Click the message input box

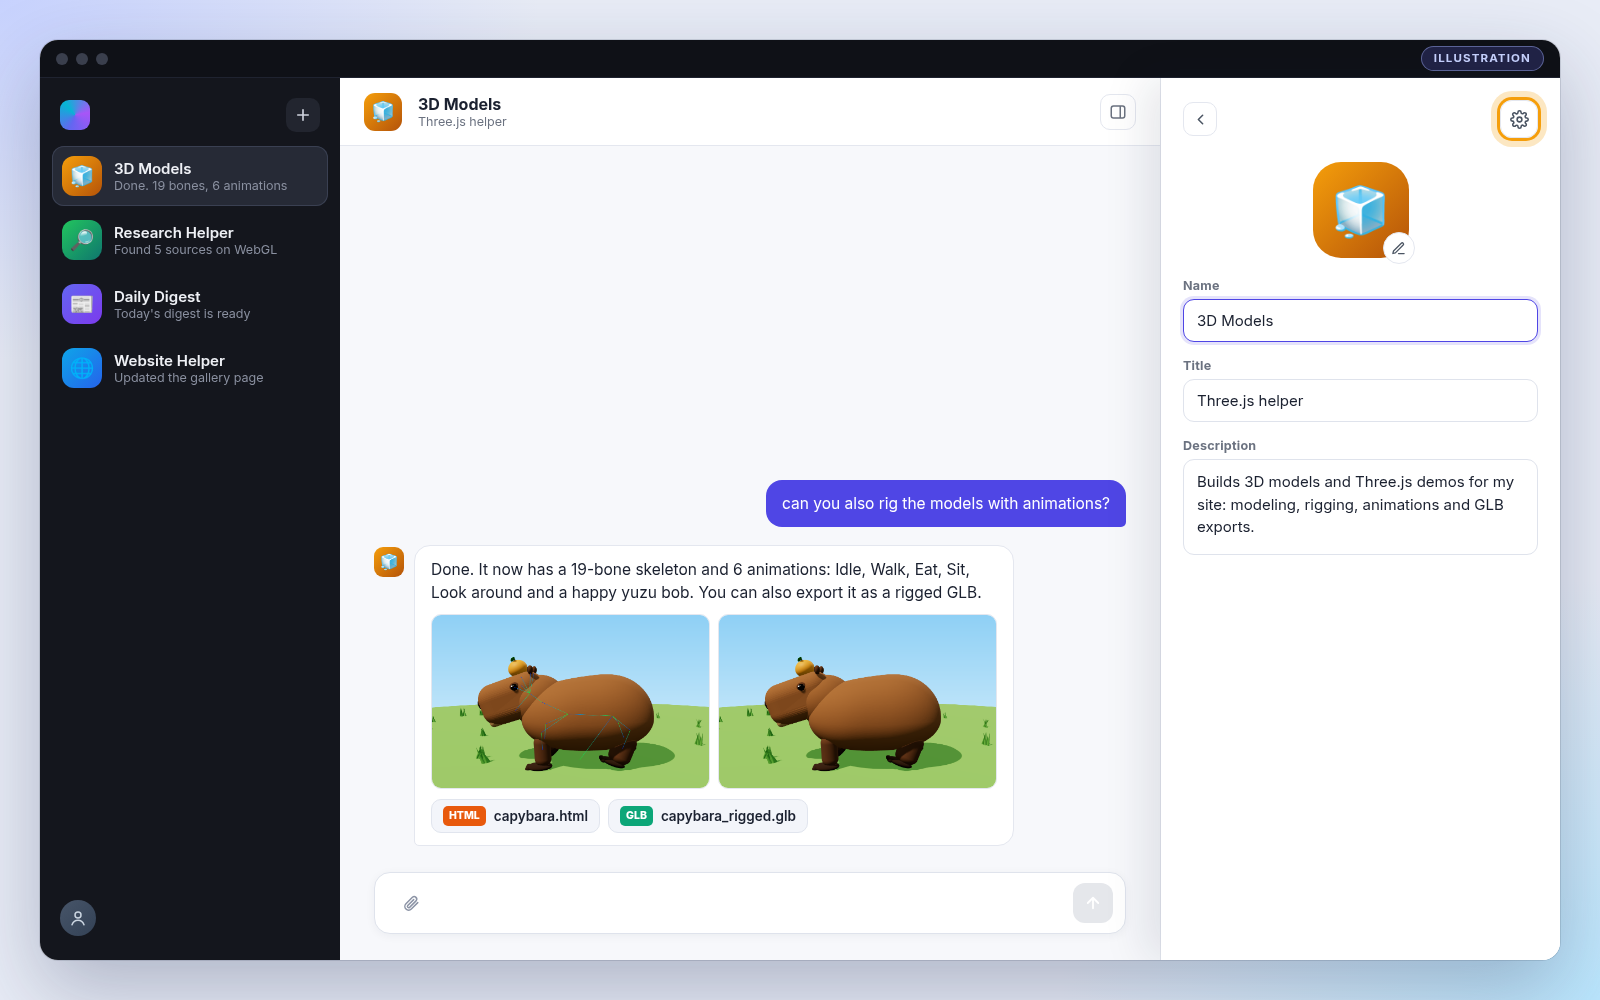point(750,903)
